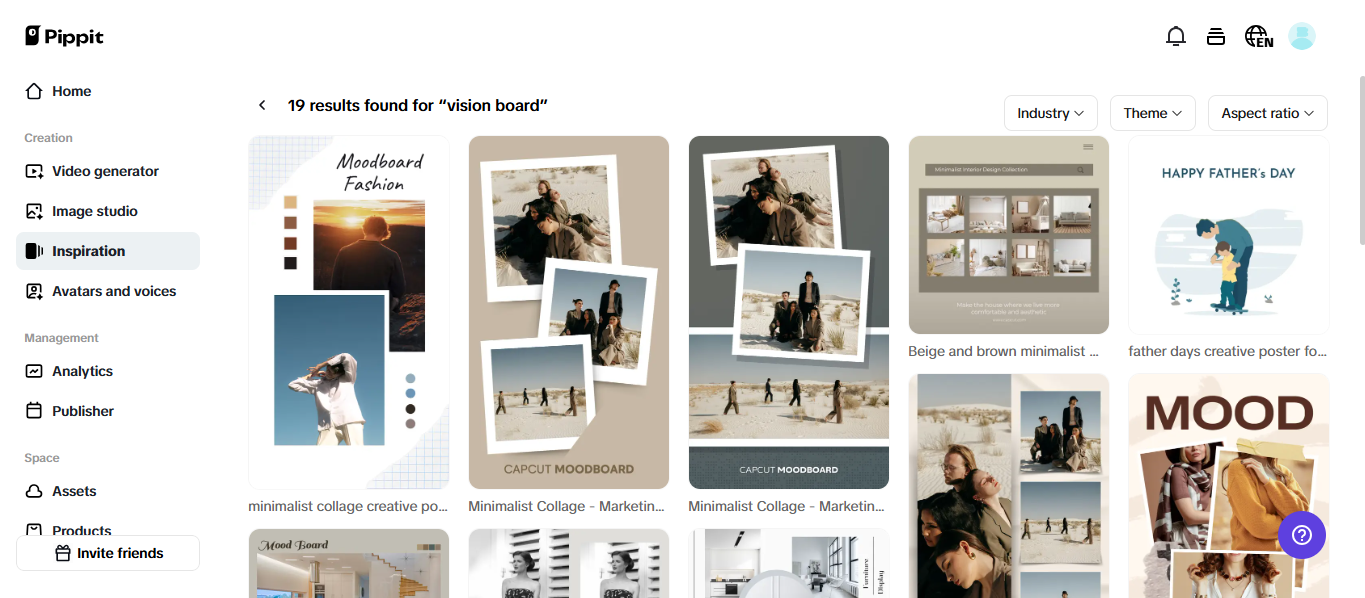This screenshot has height=598, width=1365.
Task: Open Avatars and voices page
Action: [108, 291]
